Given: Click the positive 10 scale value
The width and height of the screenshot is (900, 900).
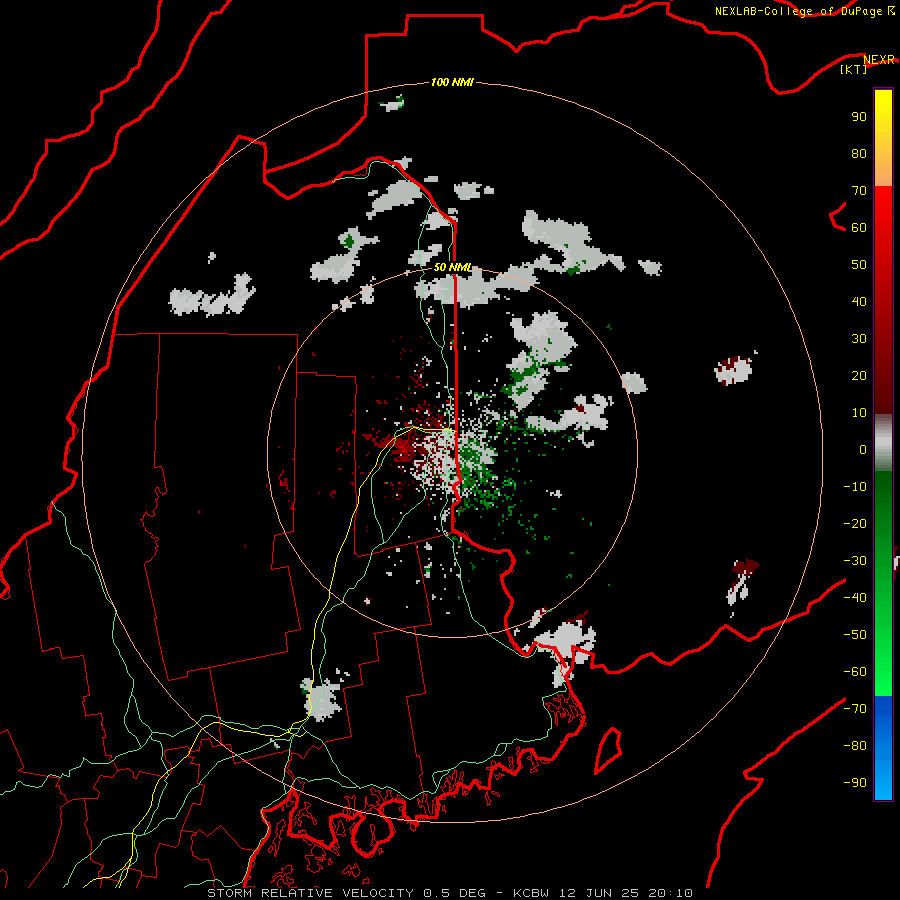Looking at the screenshot, I should pos(859,413).
